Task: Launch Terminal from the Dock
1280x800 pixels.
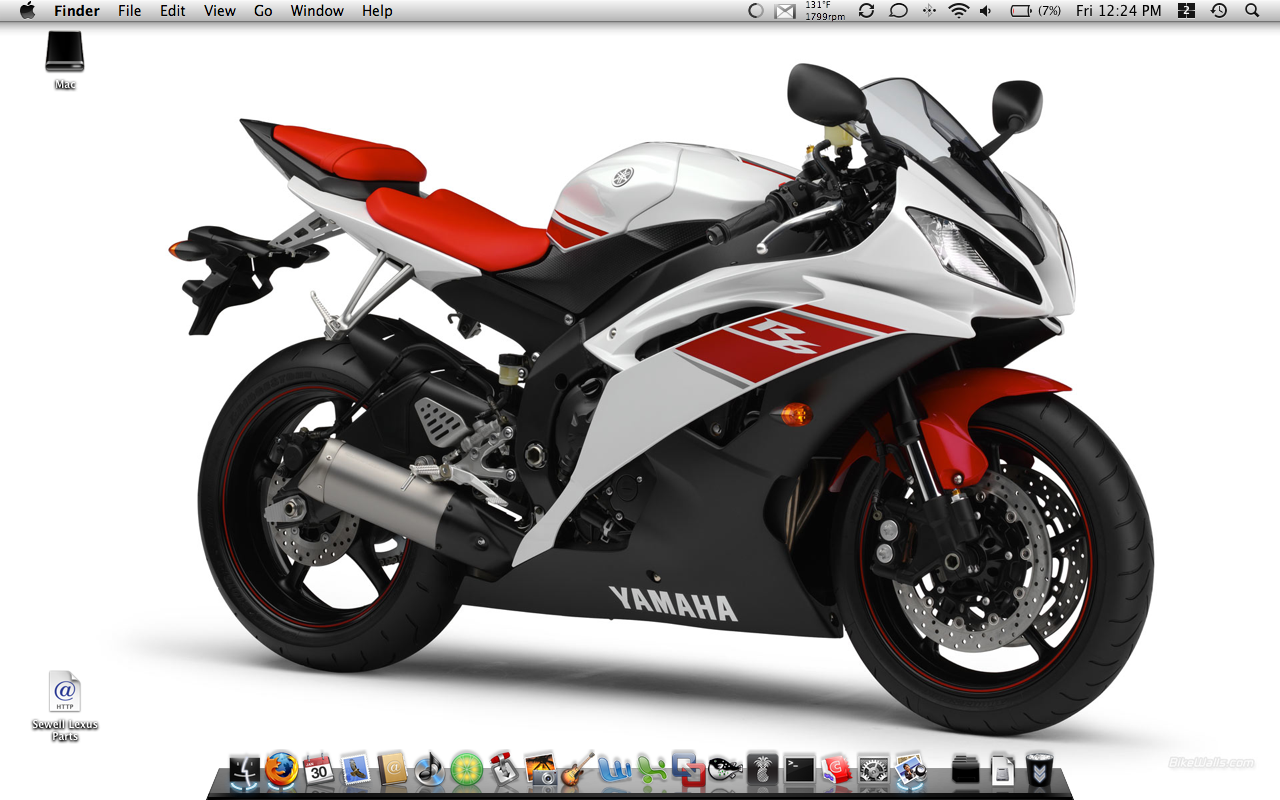Action: tap(800, 768)
